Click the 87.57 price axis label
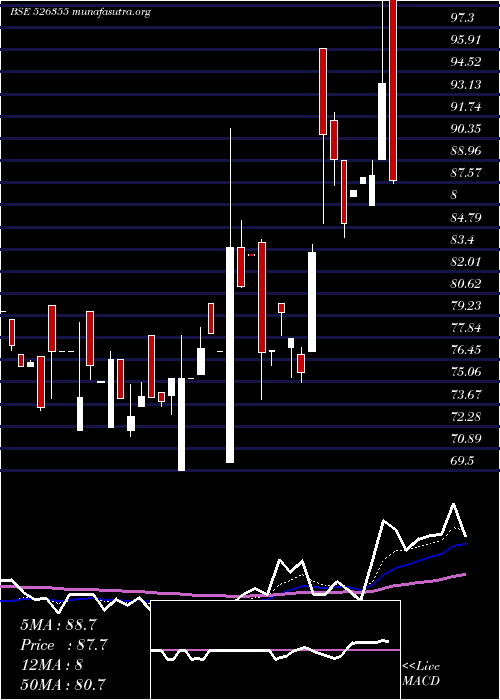 click(x=466, y=173)
